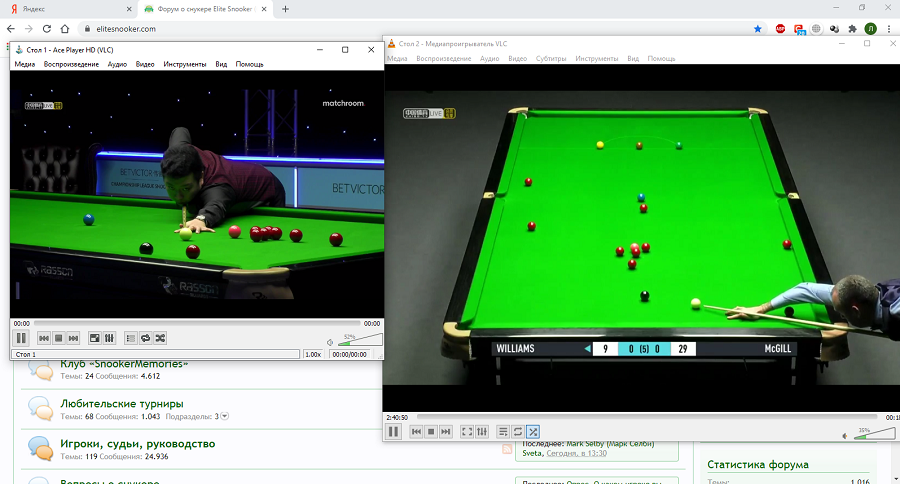
Task: Click the 1.00x playback speed field
Action: tap(313, 354)
